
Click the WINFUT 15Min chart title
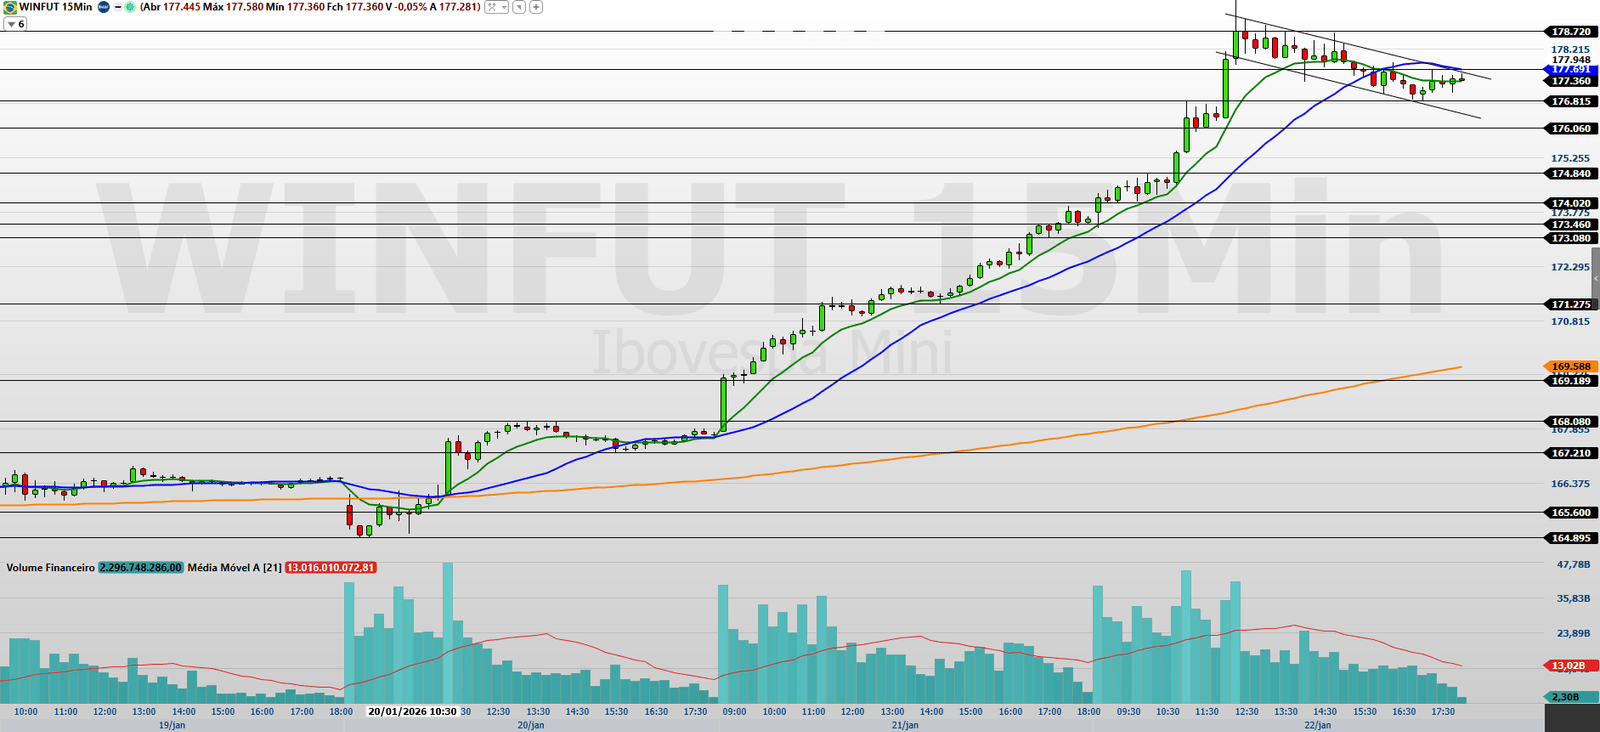(55, 7)
